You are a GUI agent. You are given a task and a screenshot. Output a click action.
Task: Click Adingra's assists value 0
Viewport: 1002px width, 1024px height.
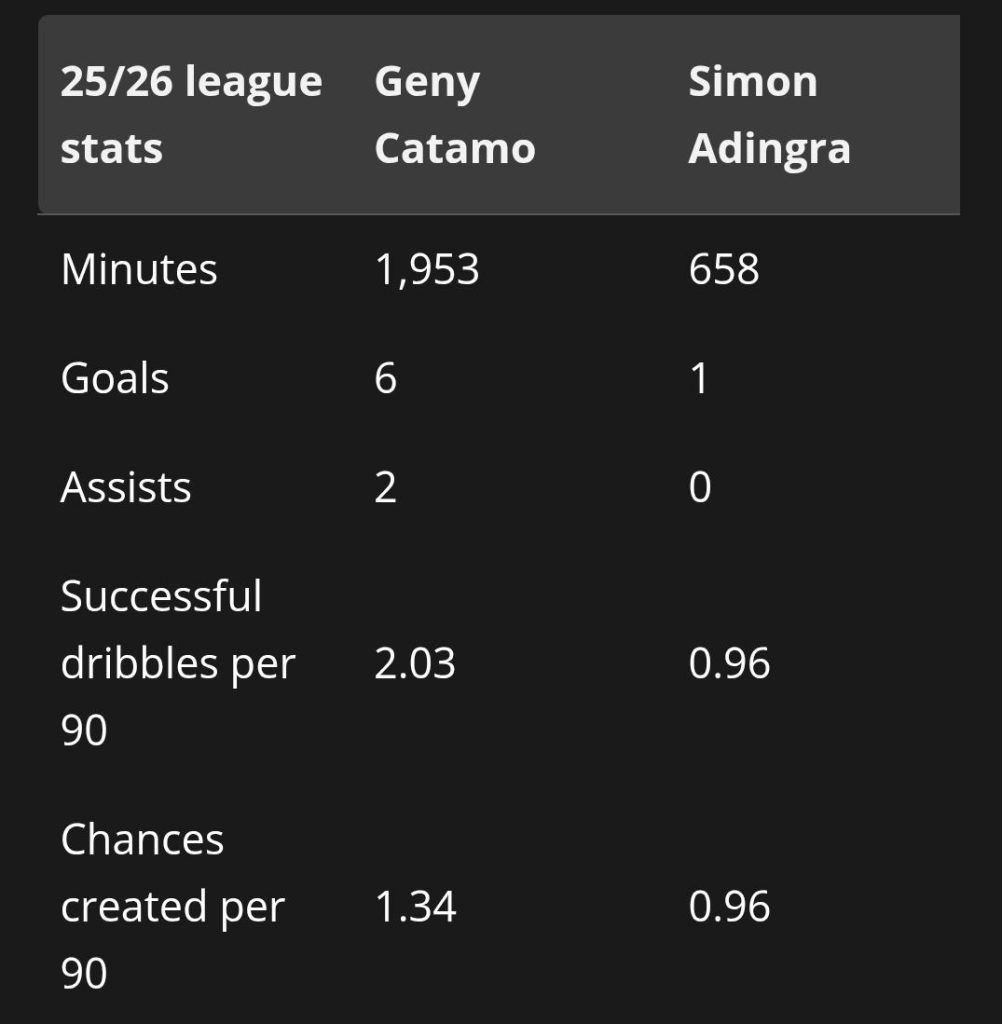tap(700, 487)
